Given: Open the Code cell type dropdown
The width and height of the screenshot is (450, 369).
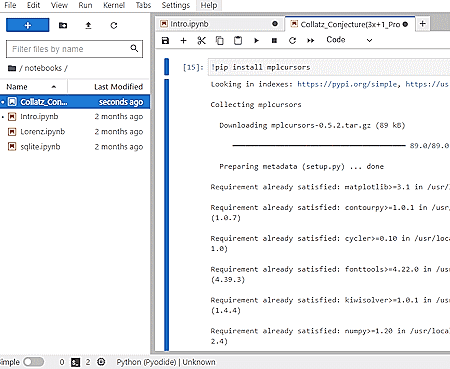Looking at the screenshot, I should click(x=349, y=40).
